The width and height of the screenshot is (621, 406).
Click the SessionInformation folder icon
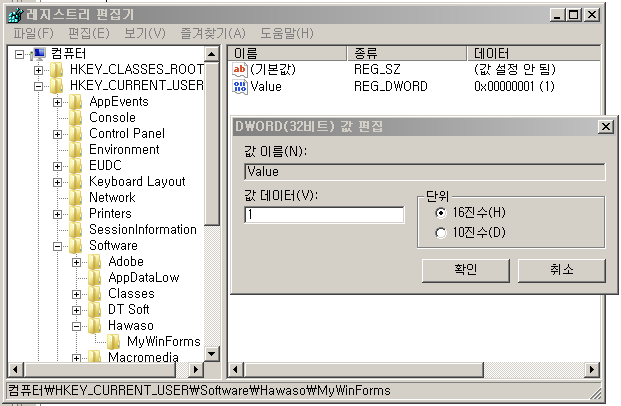point(76,230)
